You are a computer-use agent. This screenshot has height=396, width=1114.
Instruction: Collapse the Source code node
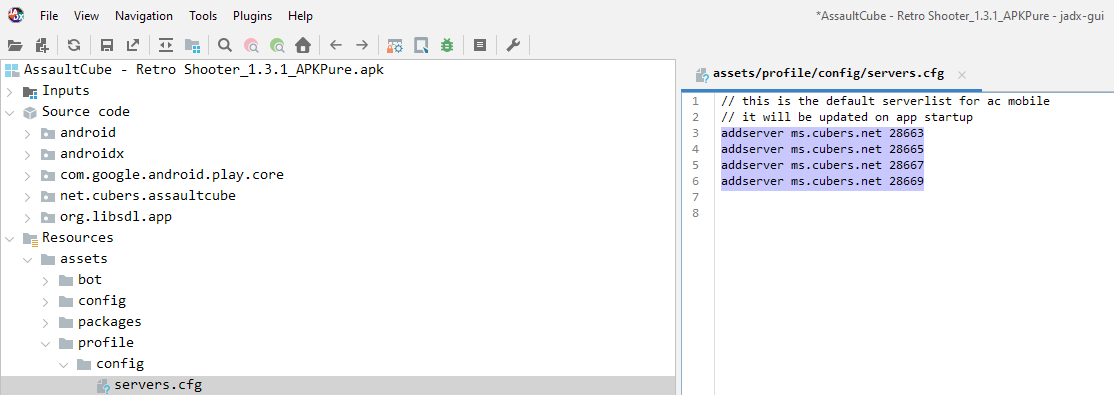[9, 112]
